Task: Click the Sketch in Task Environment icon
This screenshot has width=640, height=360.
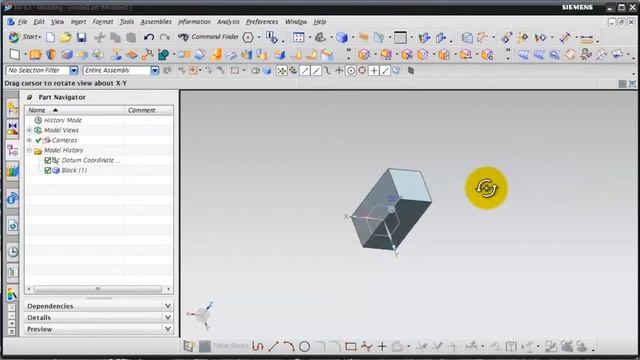Action: tap(189, 346)
